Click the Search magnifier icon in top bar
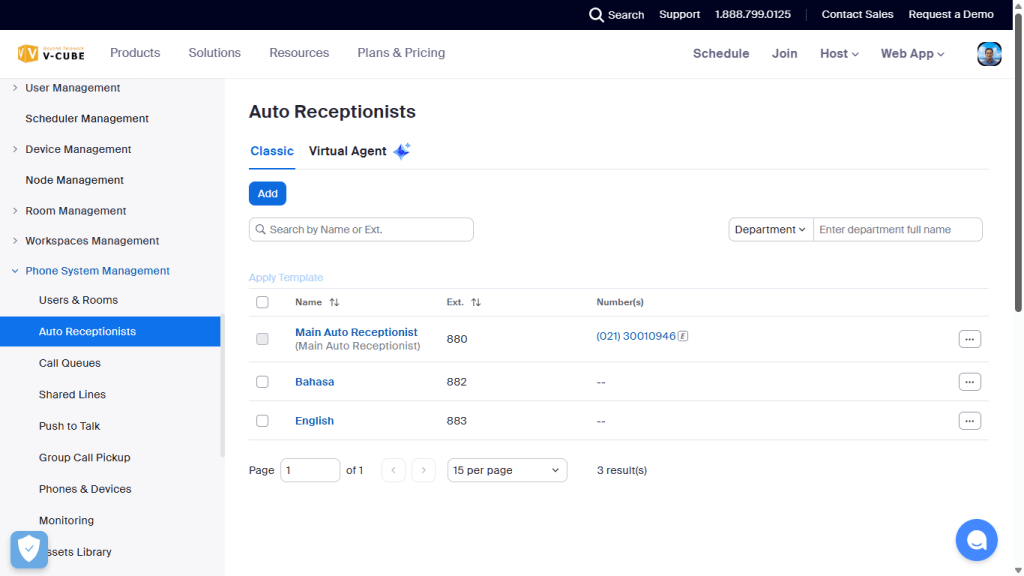This screenshot has width=1024, height=576. tap(596, 15)
